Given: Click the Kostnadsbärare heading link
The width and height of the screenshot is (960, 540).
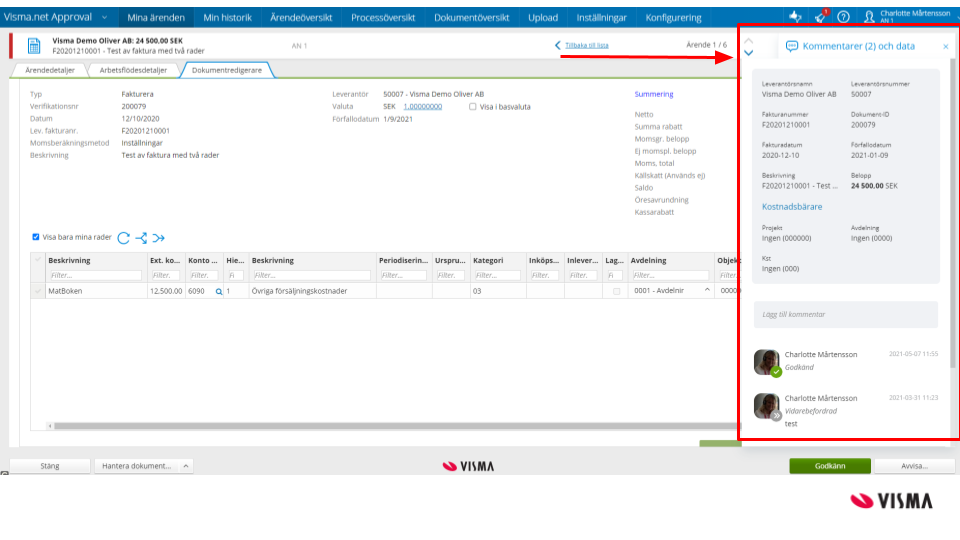Looking at the screenshot, I should click(x=792, y=207).
